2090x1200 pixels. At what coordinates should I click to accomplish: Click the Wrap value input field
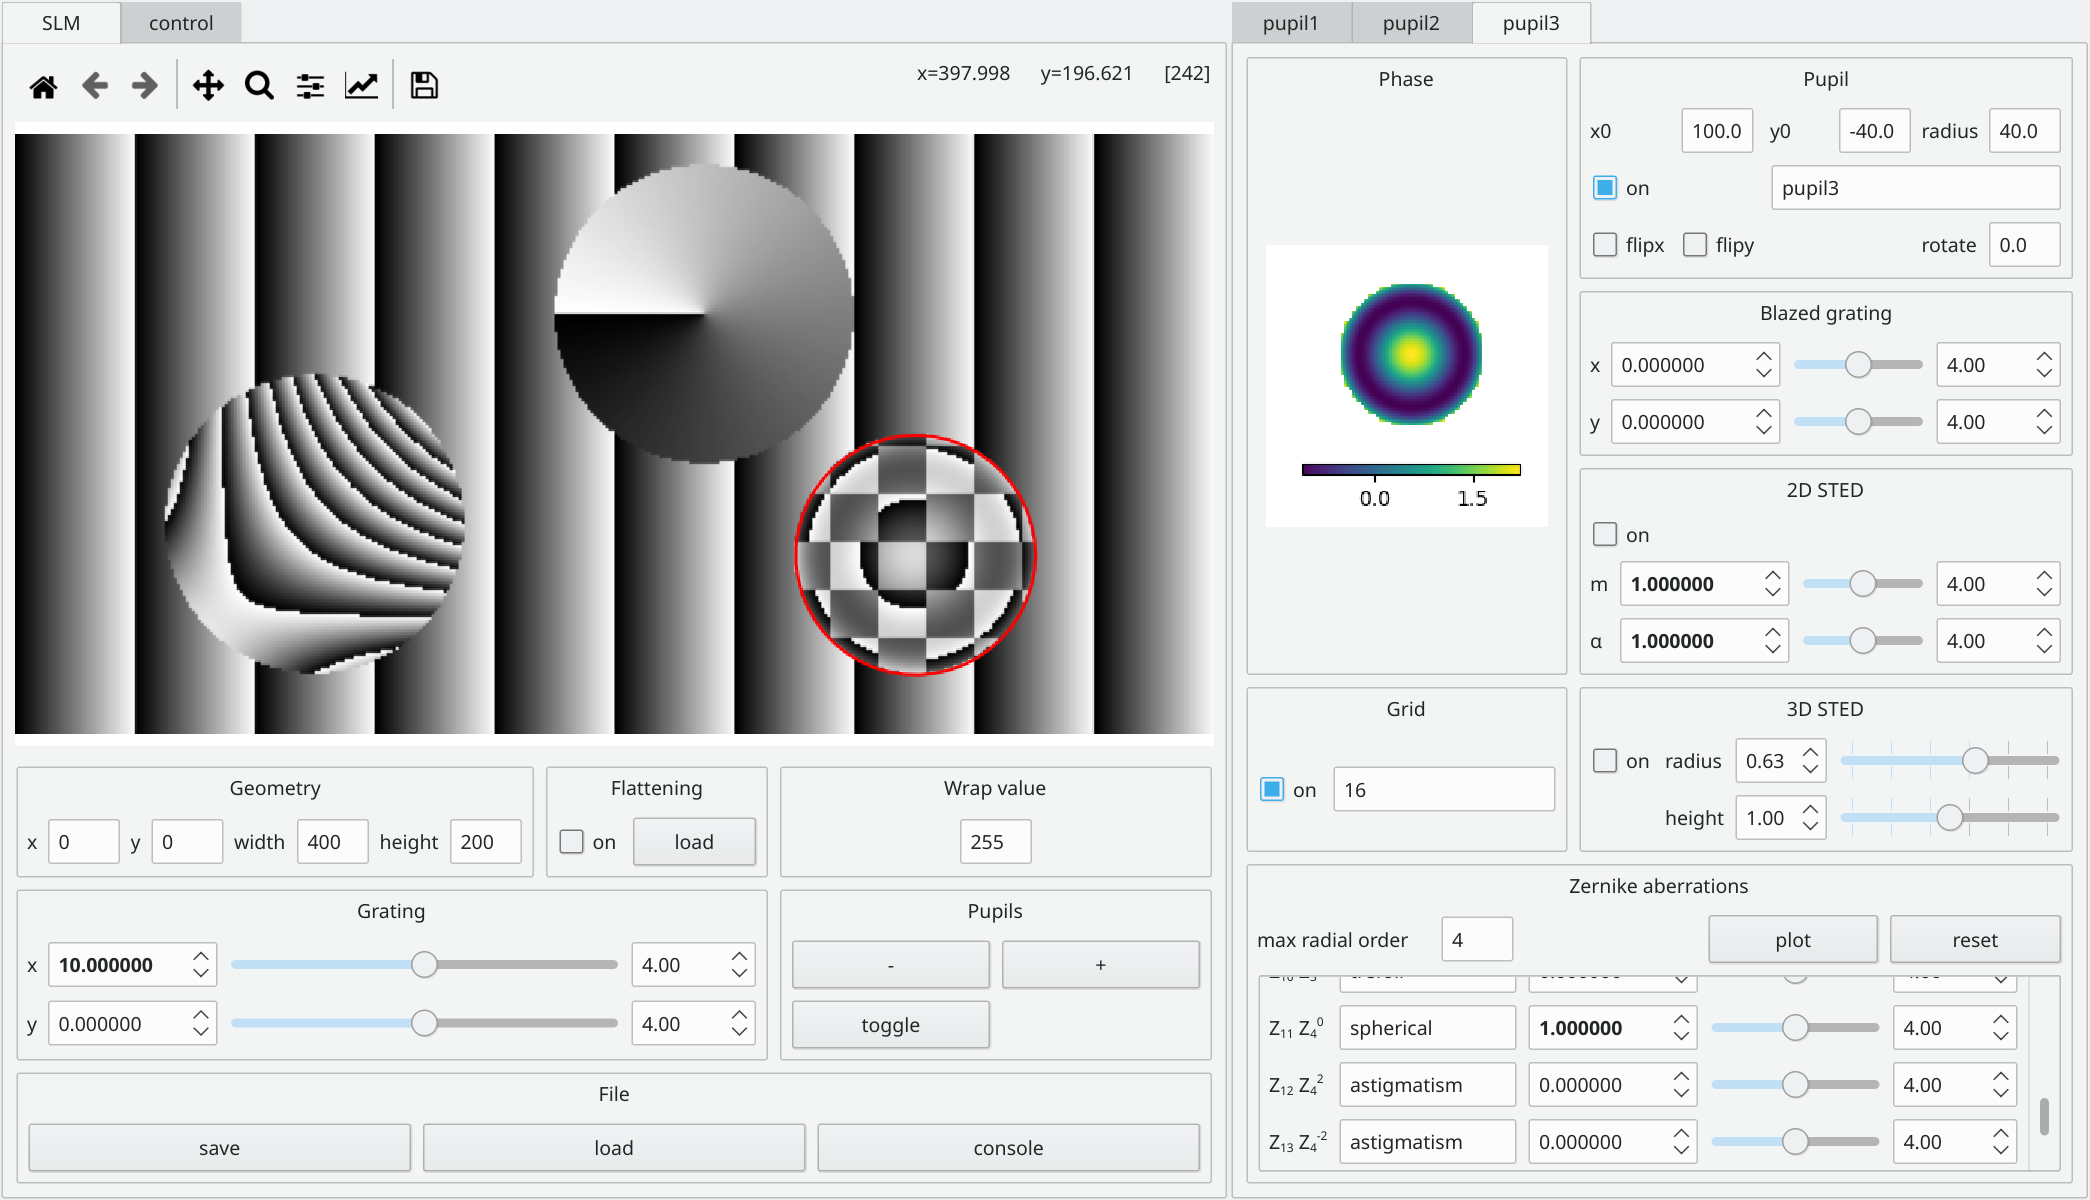pyautogui.click(x=995, y=842)
